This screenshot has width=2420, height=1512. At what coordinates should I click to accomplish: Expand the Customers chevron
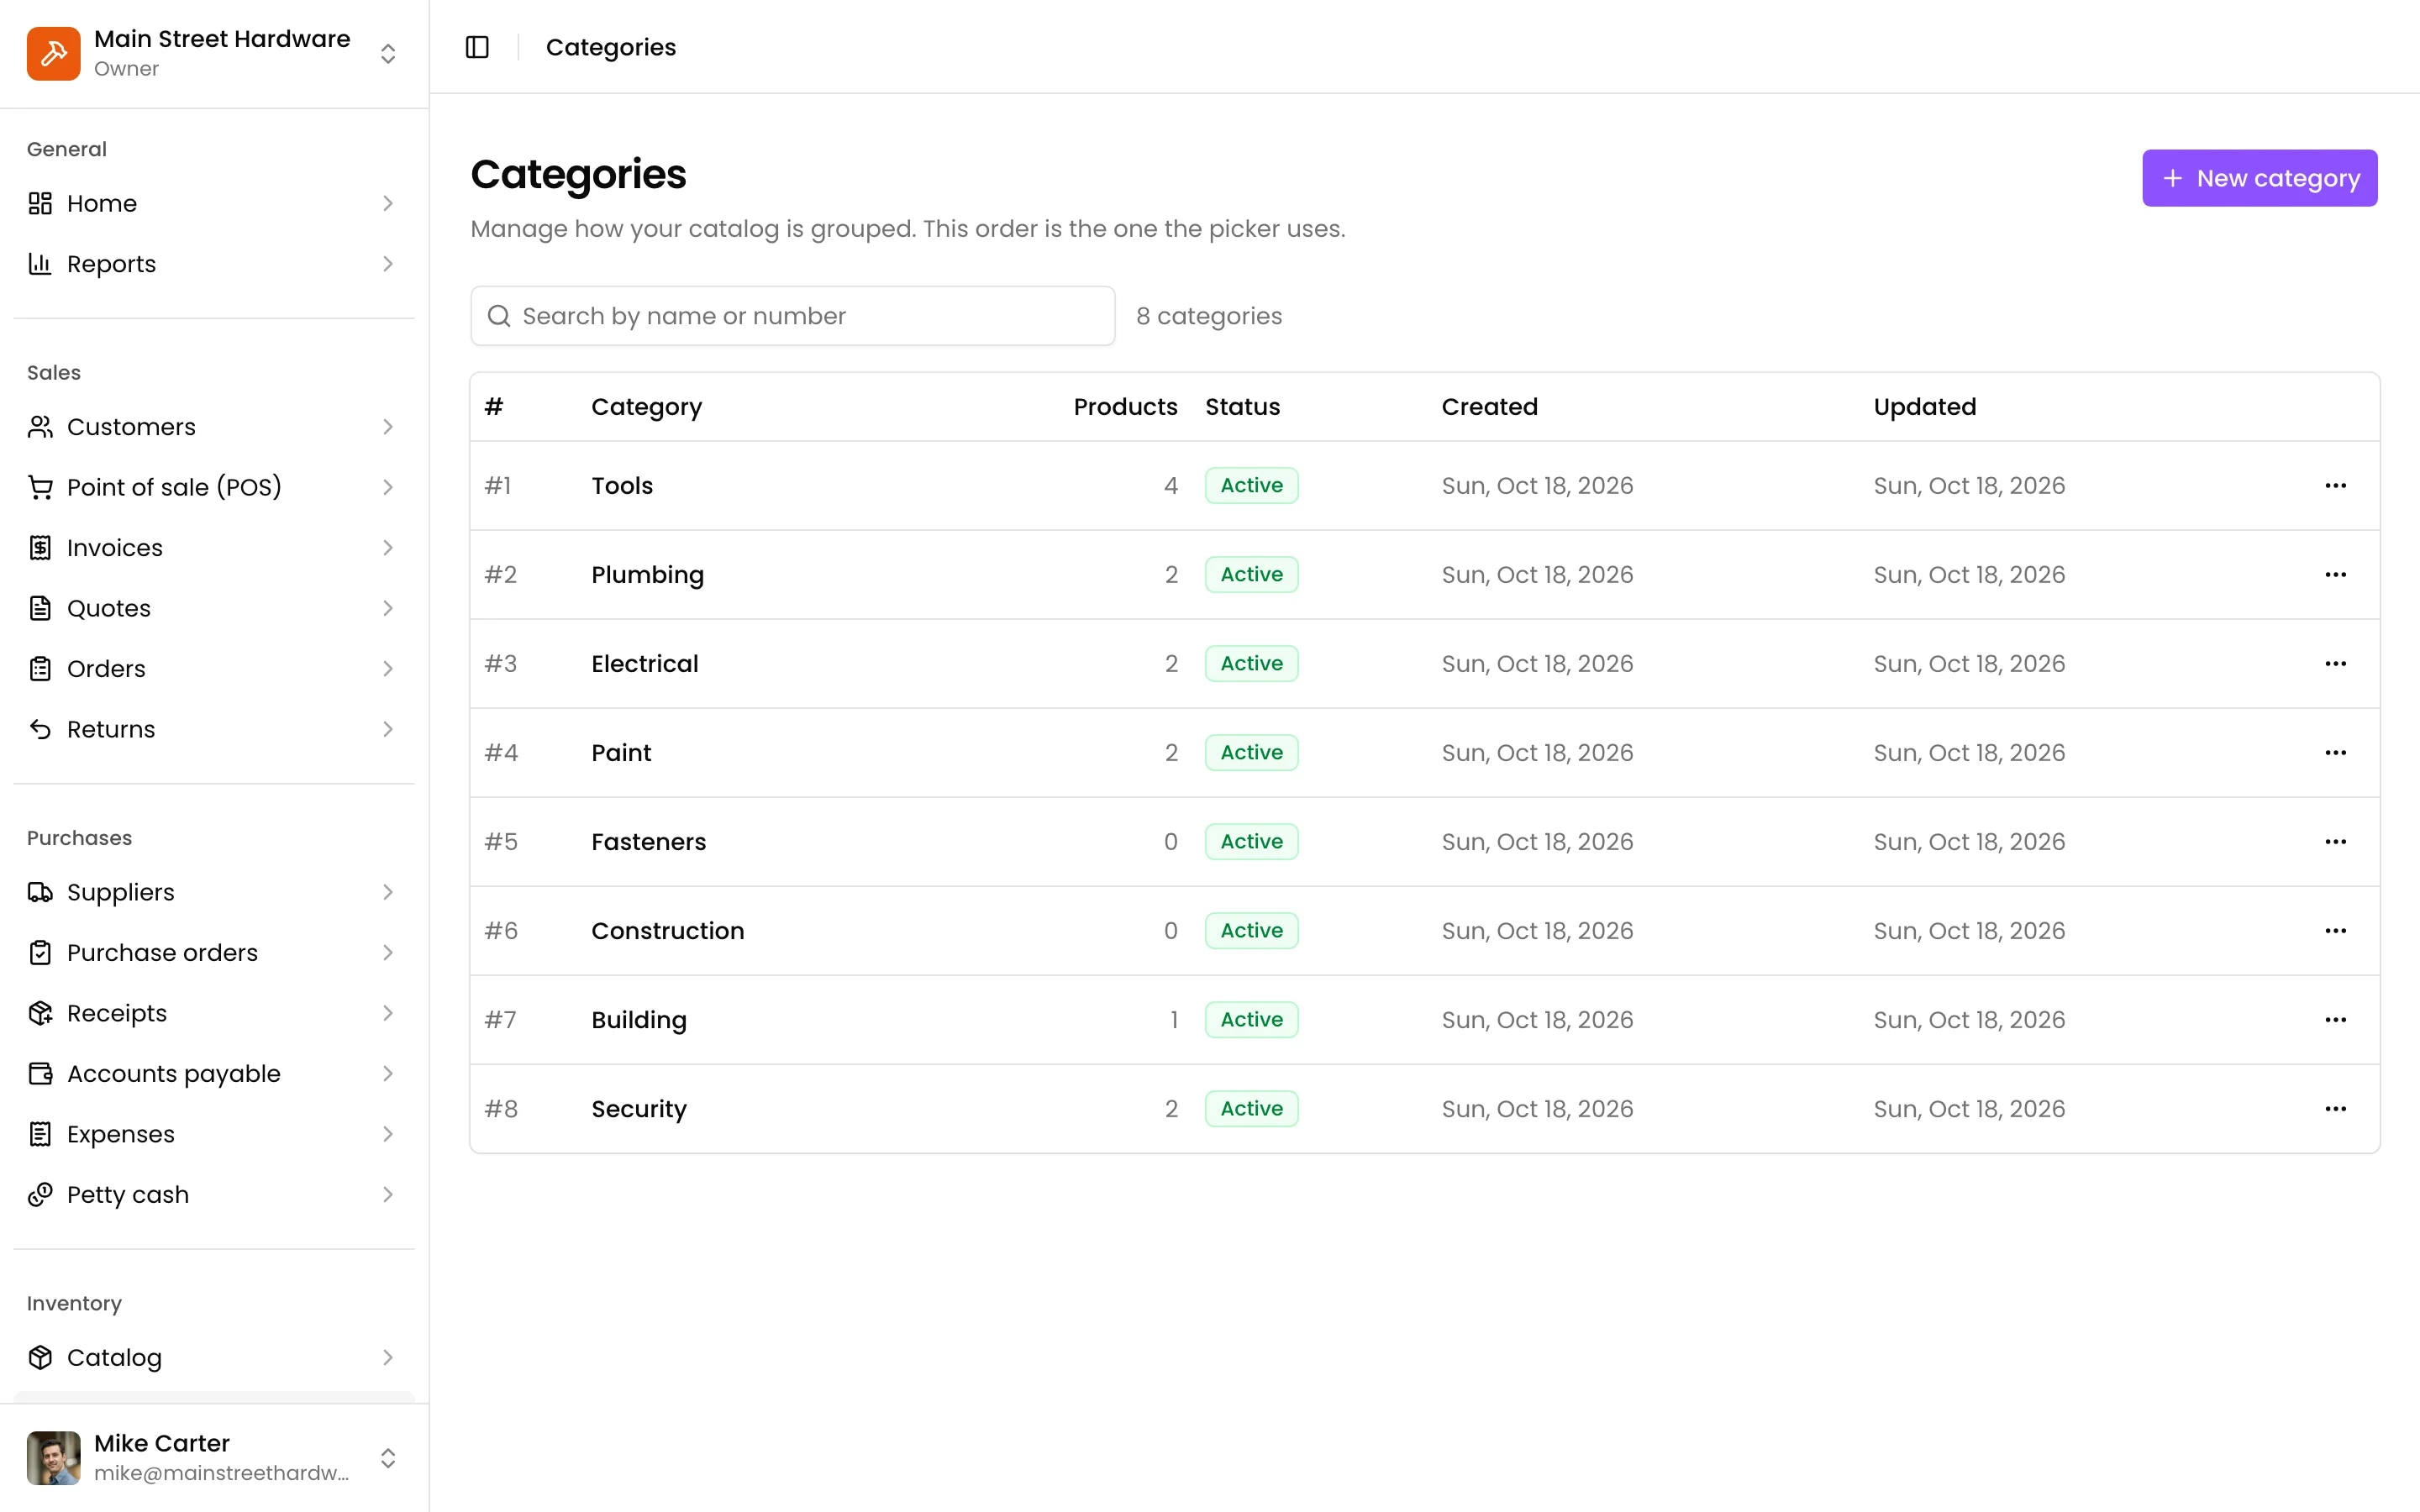pos(388,427)
